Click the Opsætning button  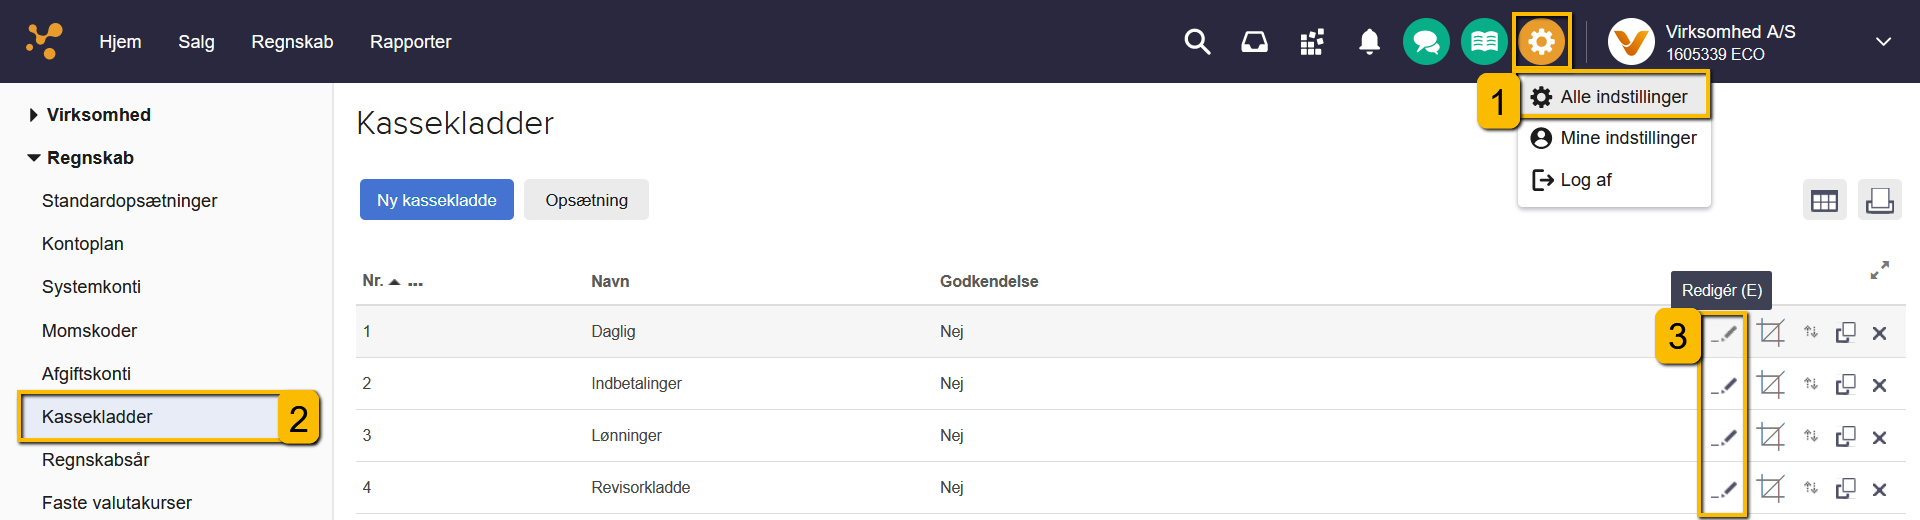pos(586,200)
